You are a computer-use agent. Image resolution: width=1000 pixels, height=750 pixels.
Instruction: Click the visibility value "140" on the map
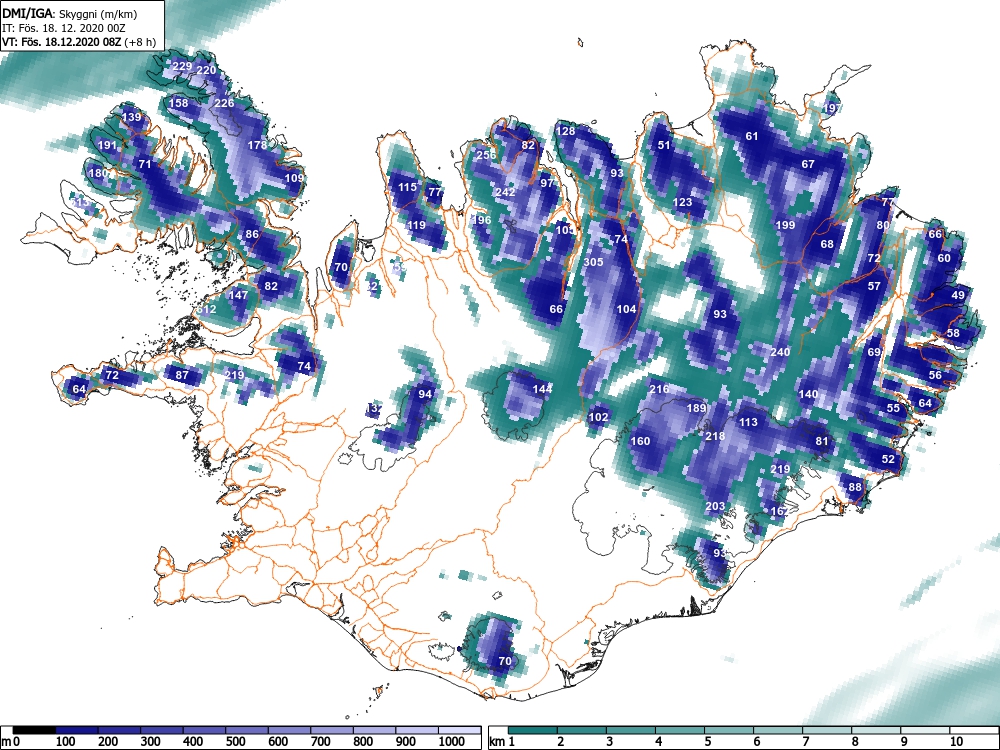(808, 394)
